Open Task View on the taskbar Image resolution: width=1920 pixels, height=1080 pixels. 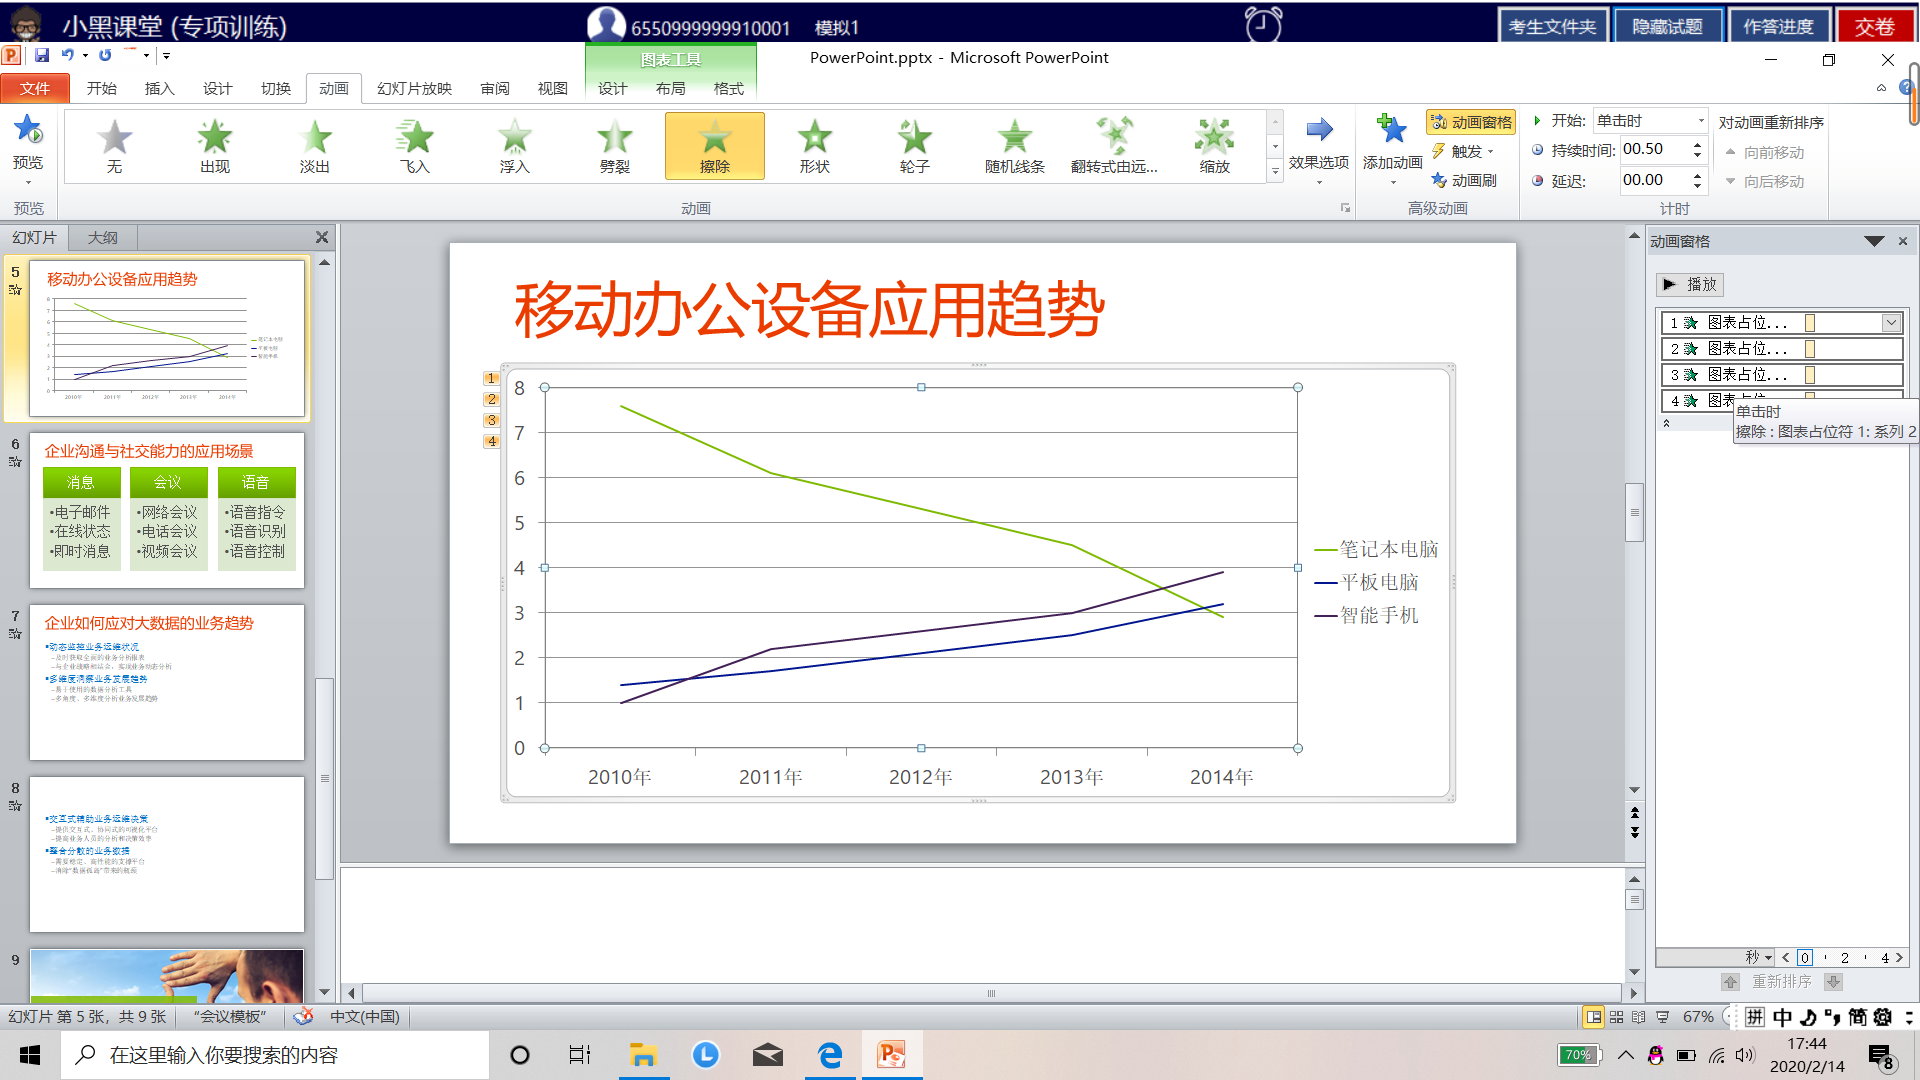coord(579,1055)
